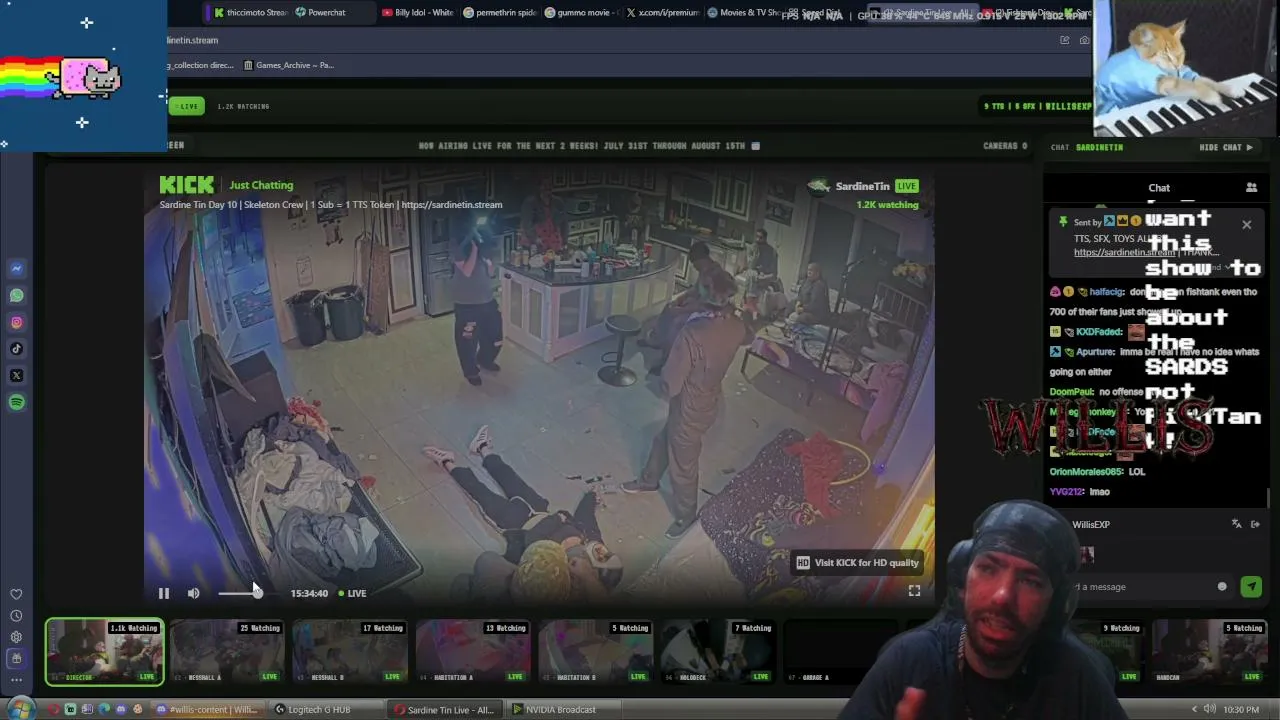Click the green LIVE badge in header
This screenshot has height=720, width=1280.
pos(187,106)
